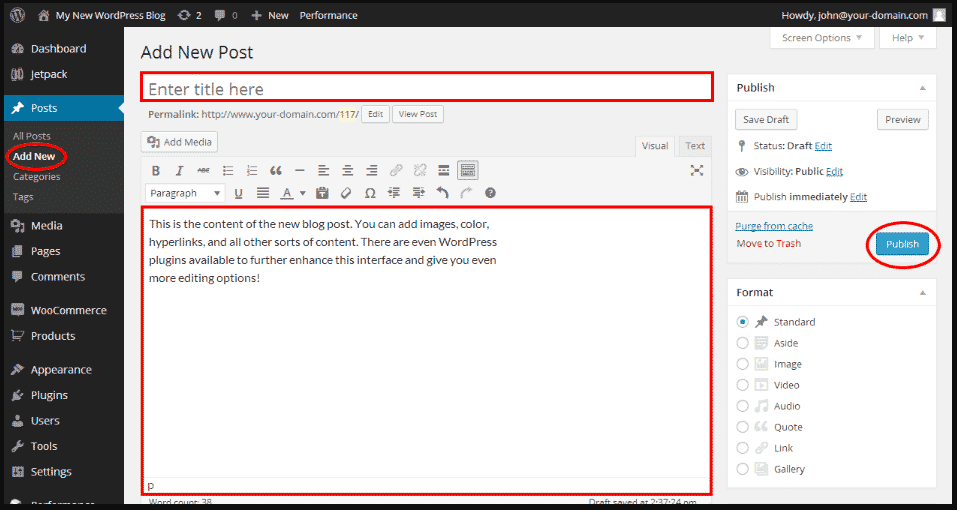Apply italic formatting
The width and height of the screenshot is (957, 510).
pos(179,171)
